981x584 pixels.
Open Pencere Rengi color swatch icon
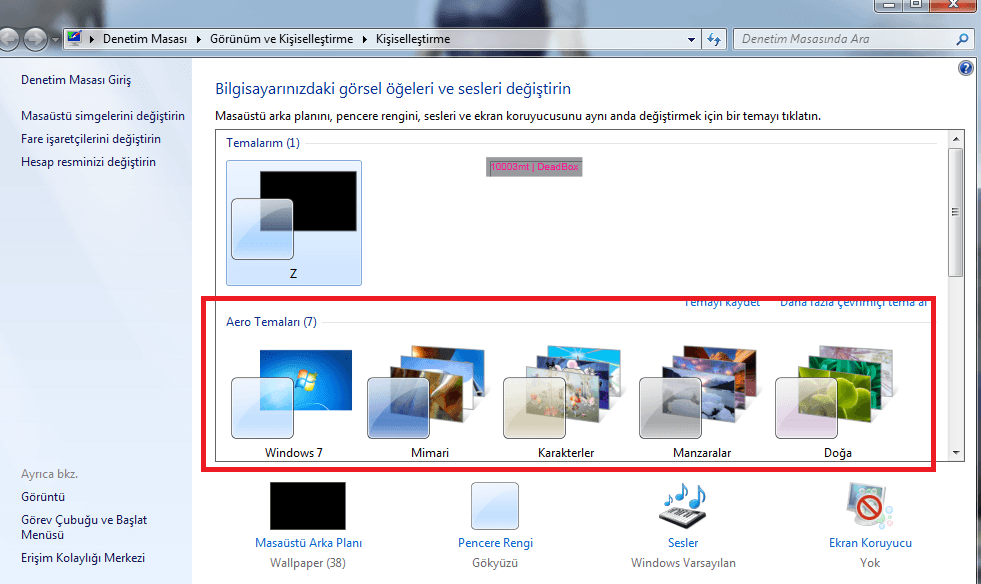click(495, 506)
